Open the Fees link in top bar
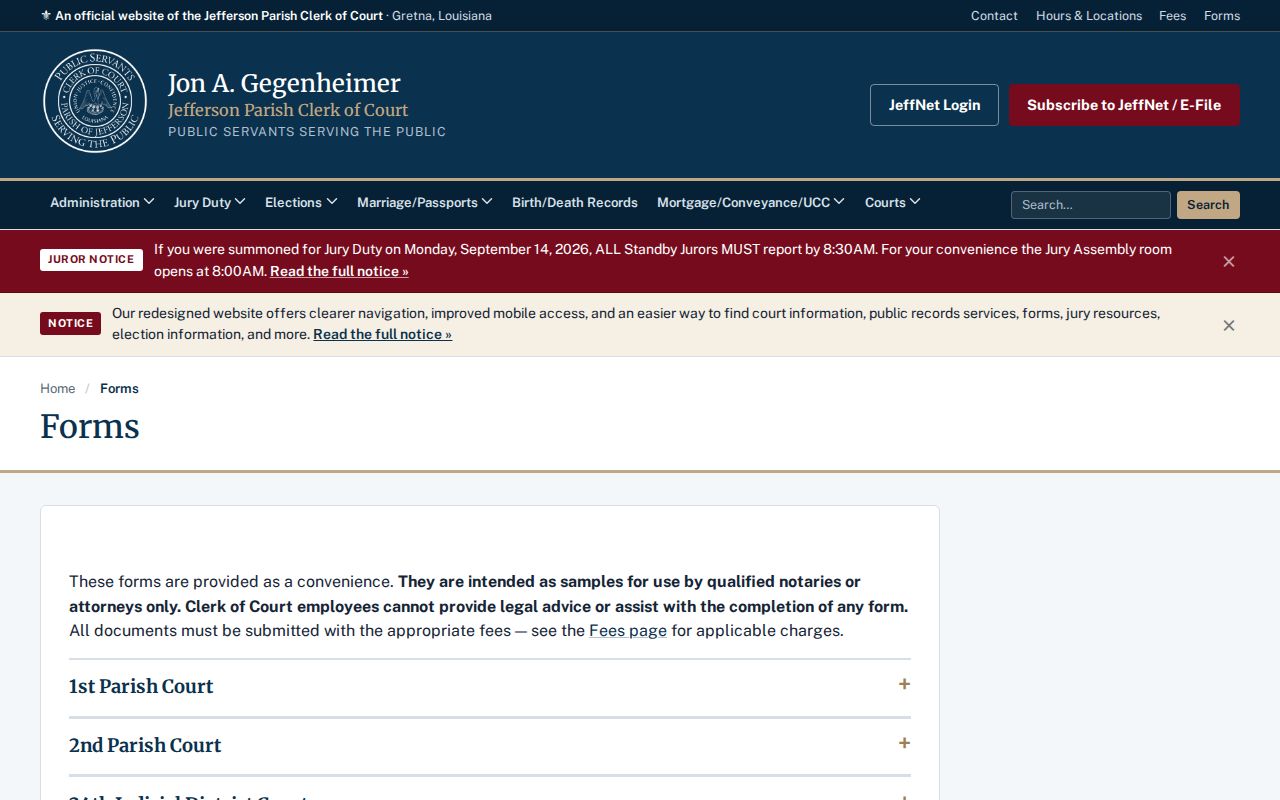 click(1173, 16)
